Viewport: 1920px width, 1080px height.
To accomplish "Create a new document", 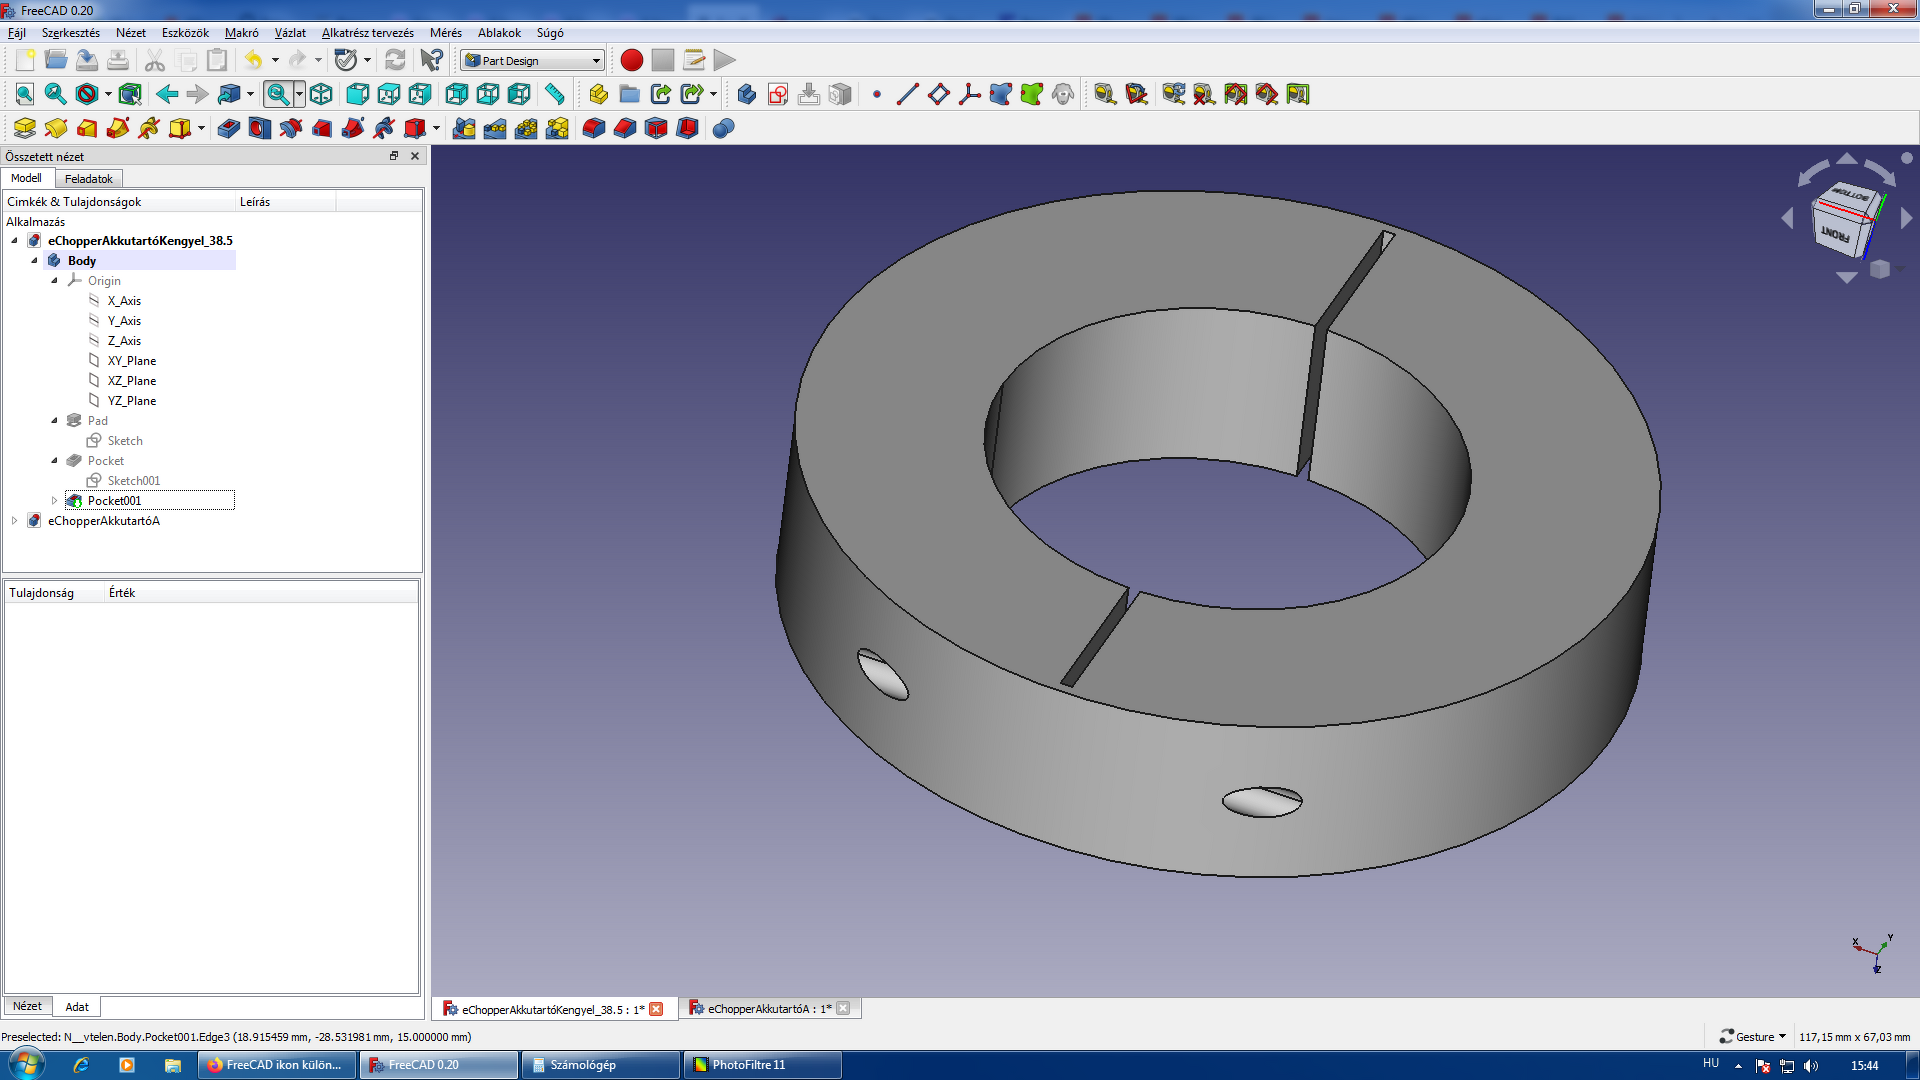I will click(x=25, y=60).
